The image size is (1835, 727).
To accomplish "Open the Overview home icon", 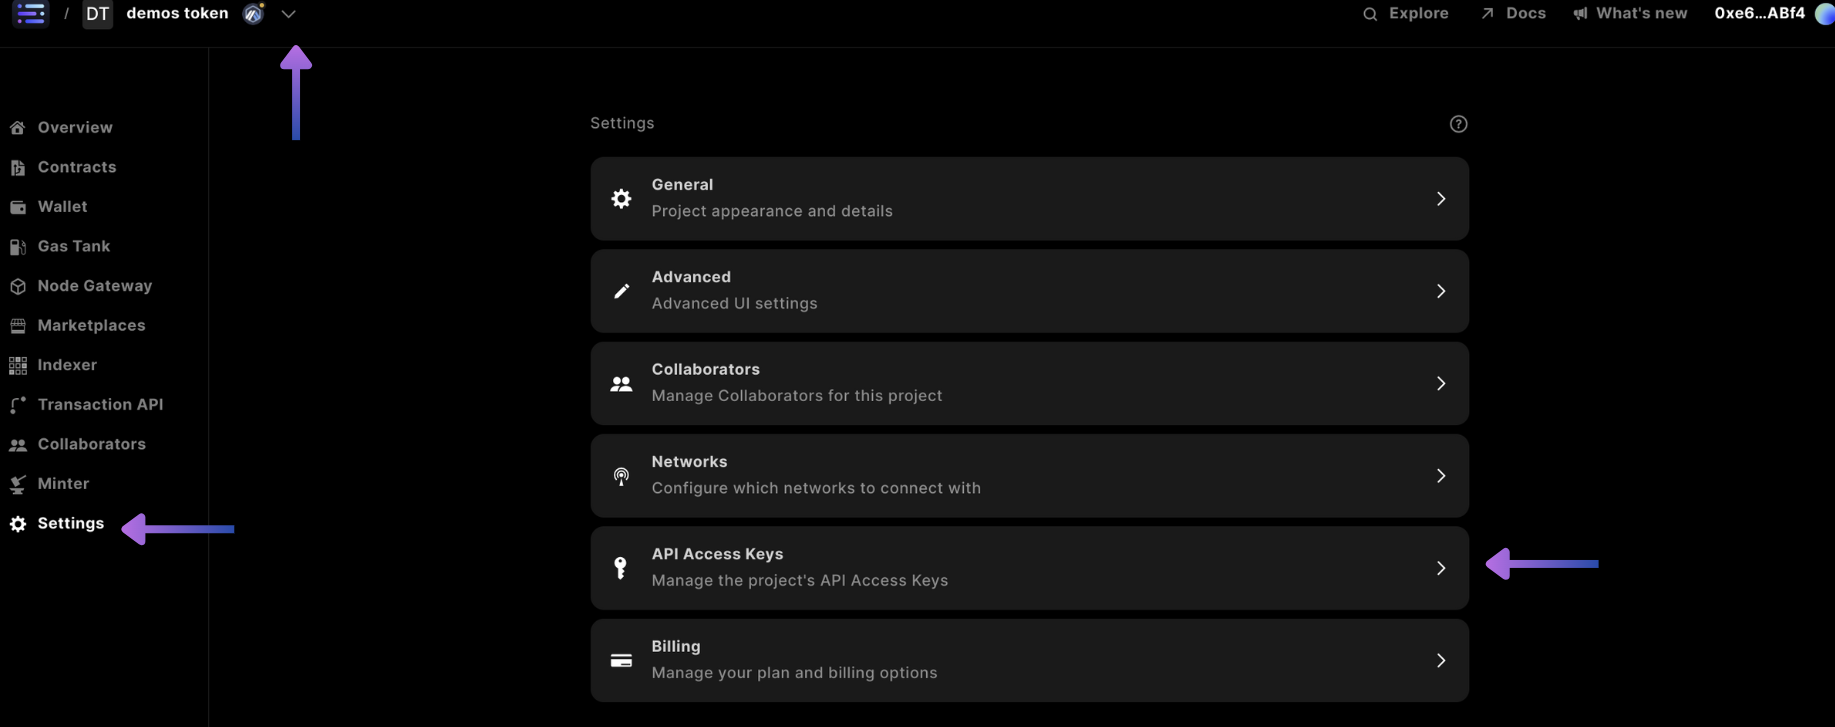I will point(17,127).
